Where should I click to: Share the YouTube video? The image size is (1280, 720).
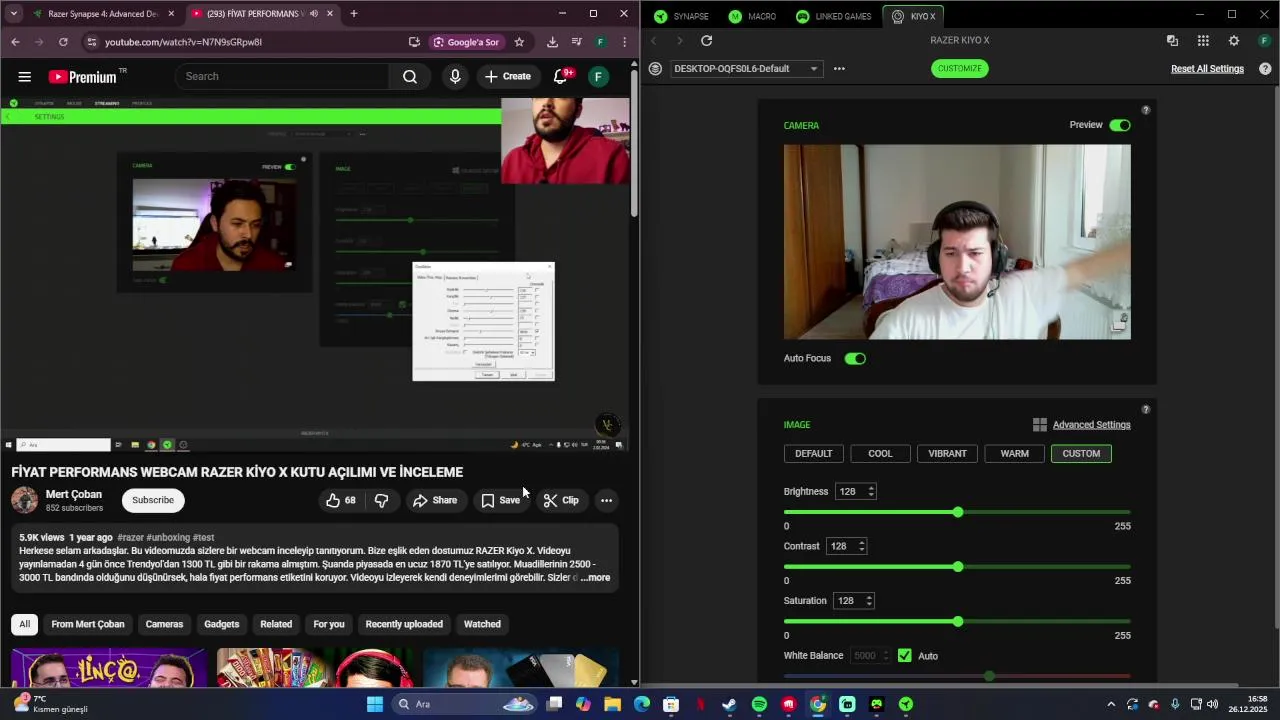pyautogui.click(x=435, y=500)
